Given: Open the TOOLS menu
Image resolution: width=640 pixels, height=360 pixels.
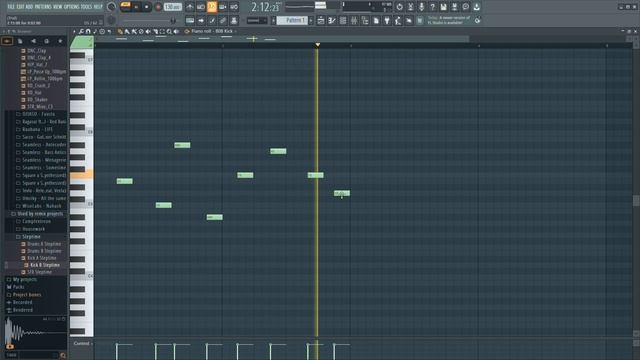Looking at the screenshot, I should coord(86,7).
